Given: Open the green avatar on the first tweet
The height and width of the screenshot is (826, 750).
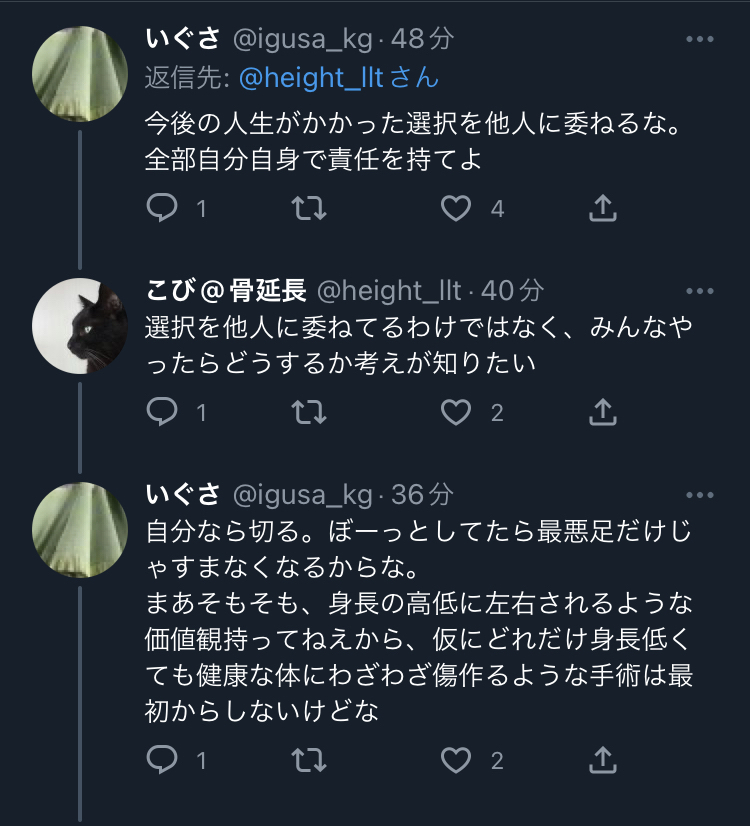Looking at the screenshot, I should [80, 74].
